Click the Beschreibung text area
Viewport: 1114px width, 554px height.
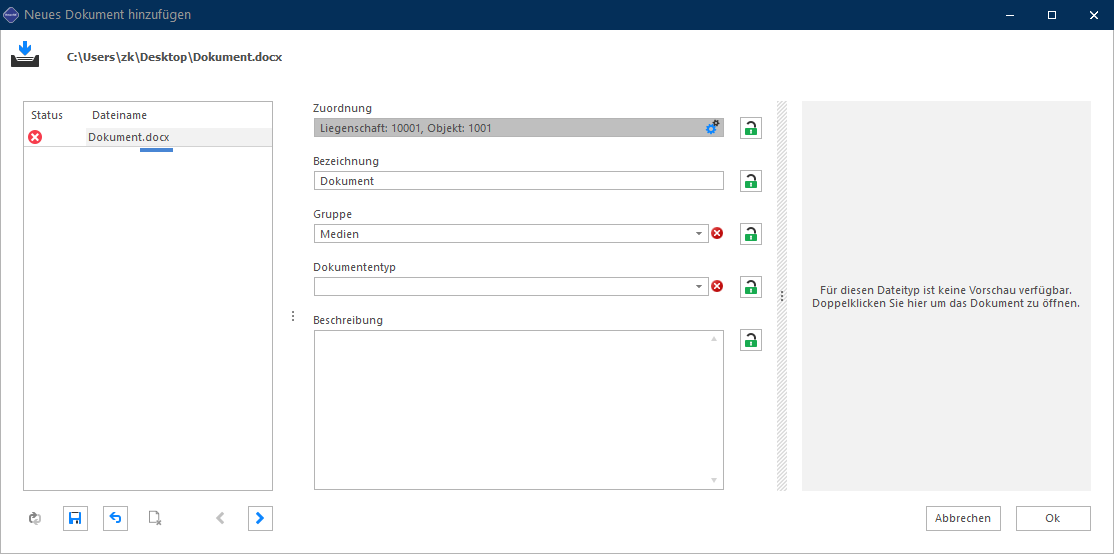(519, 410)
